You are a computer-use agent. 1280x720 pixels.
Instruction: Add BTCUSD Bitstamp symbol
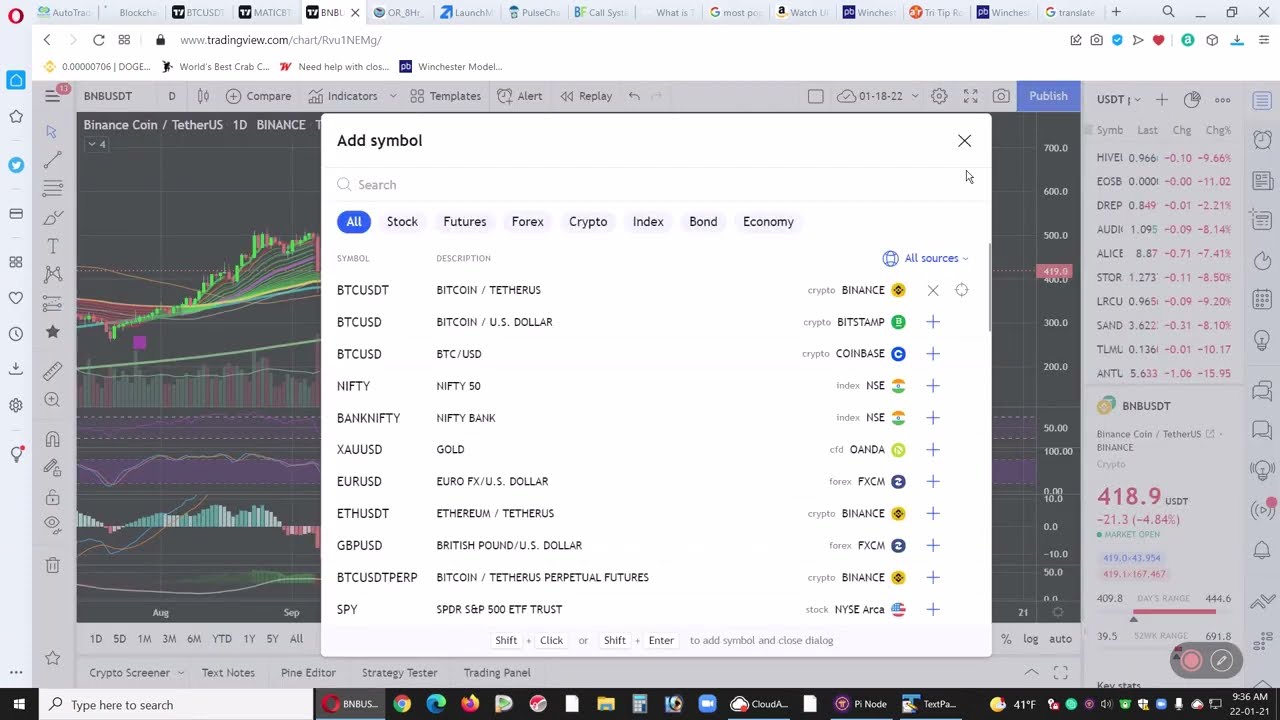coord(933,322)
